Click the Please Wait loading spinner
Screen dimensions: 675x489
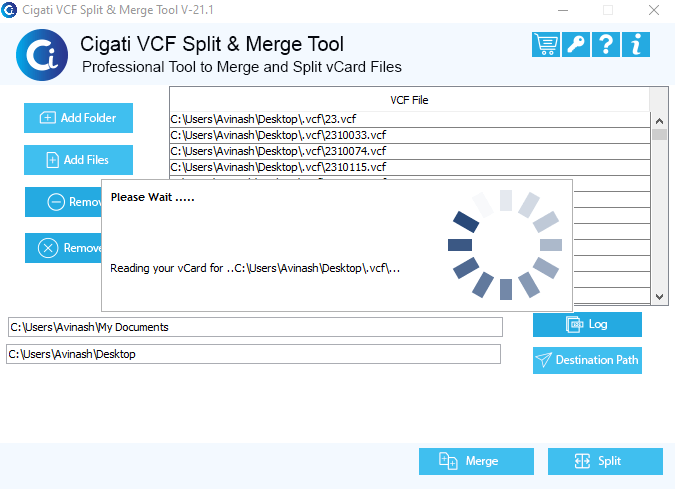(x=505, y=244)
